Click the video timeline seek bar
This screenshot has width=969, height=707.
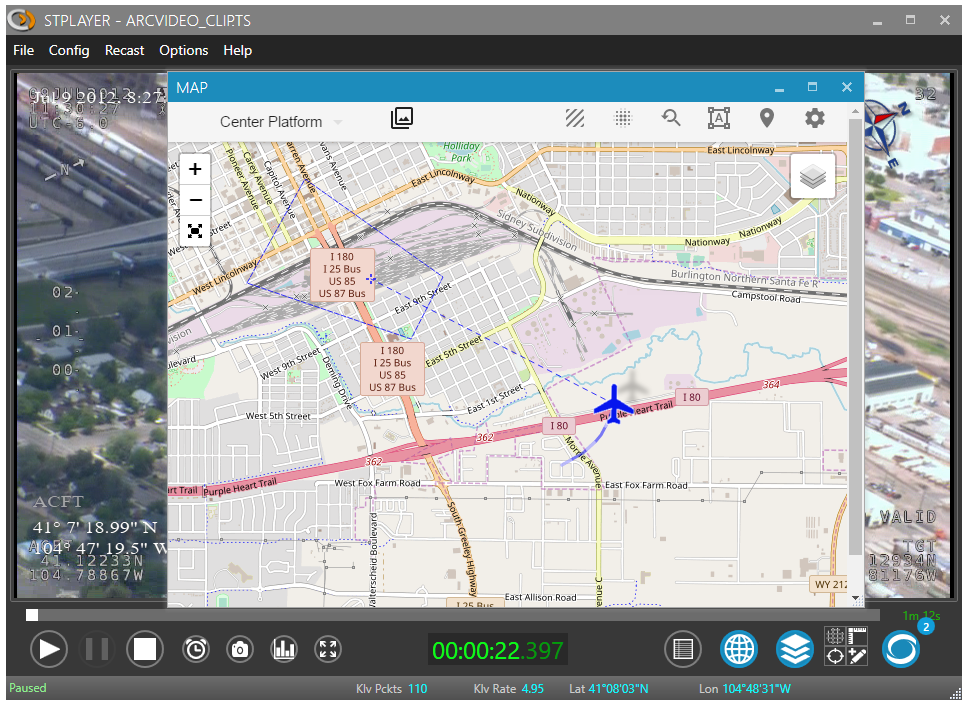pyautogui.click(x=450, y=615)
